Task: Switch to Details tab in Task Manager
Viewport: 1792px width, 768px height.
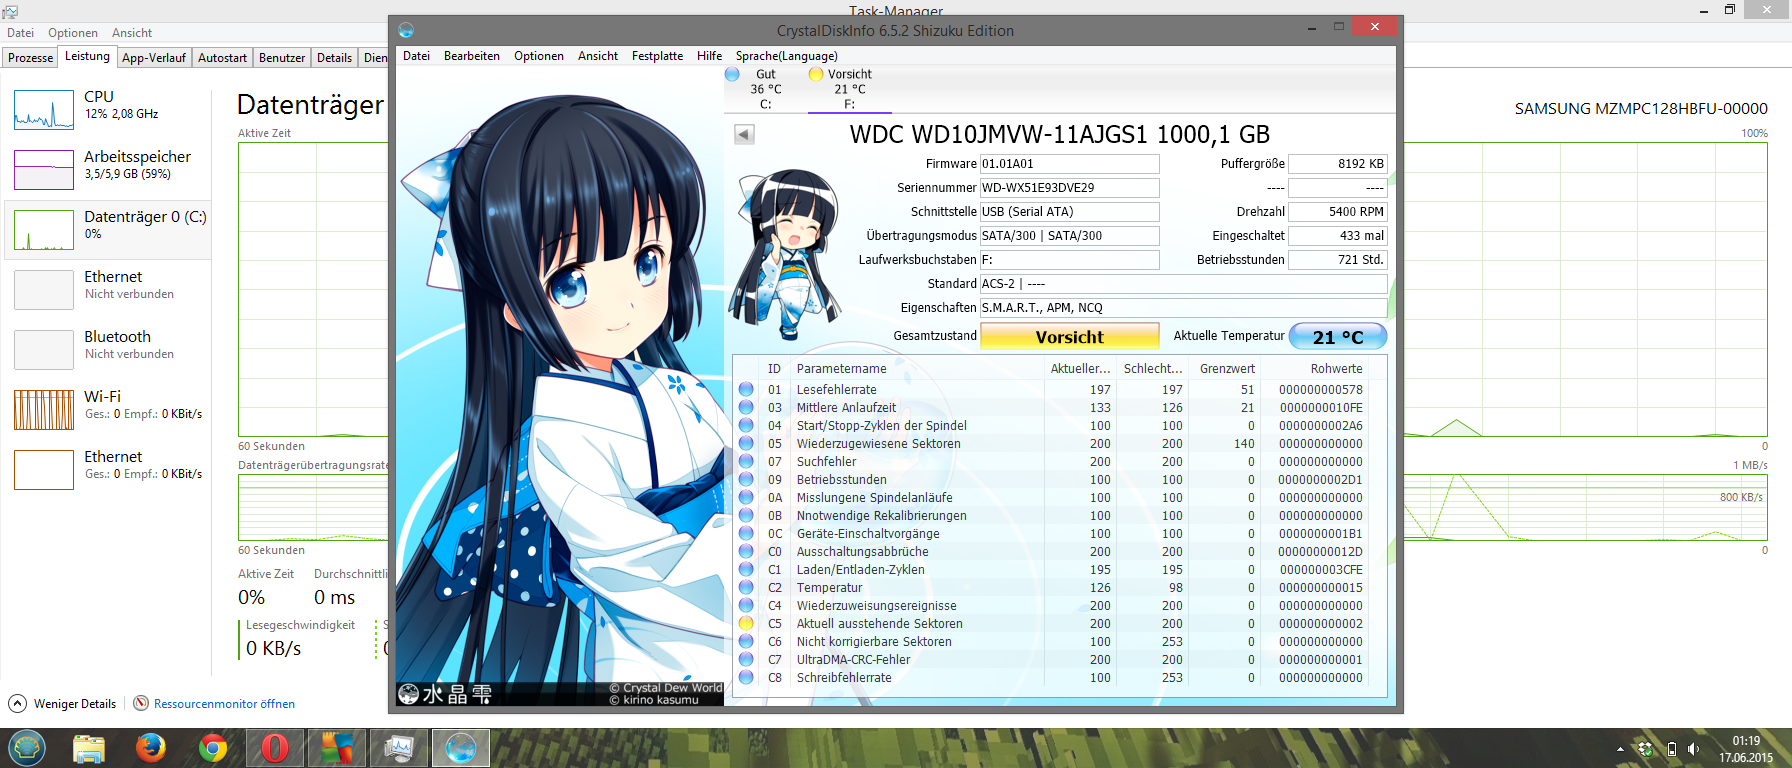Action: coord(334,58)
